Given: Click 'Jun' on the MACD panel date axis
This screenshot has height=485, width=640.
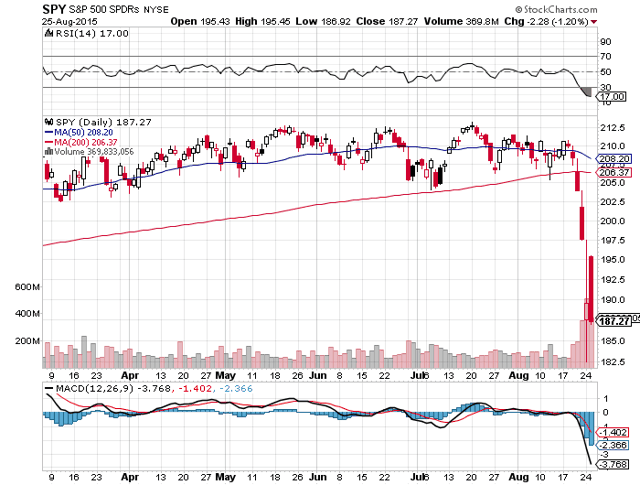Looking at the screenshot, I should 318,476.
